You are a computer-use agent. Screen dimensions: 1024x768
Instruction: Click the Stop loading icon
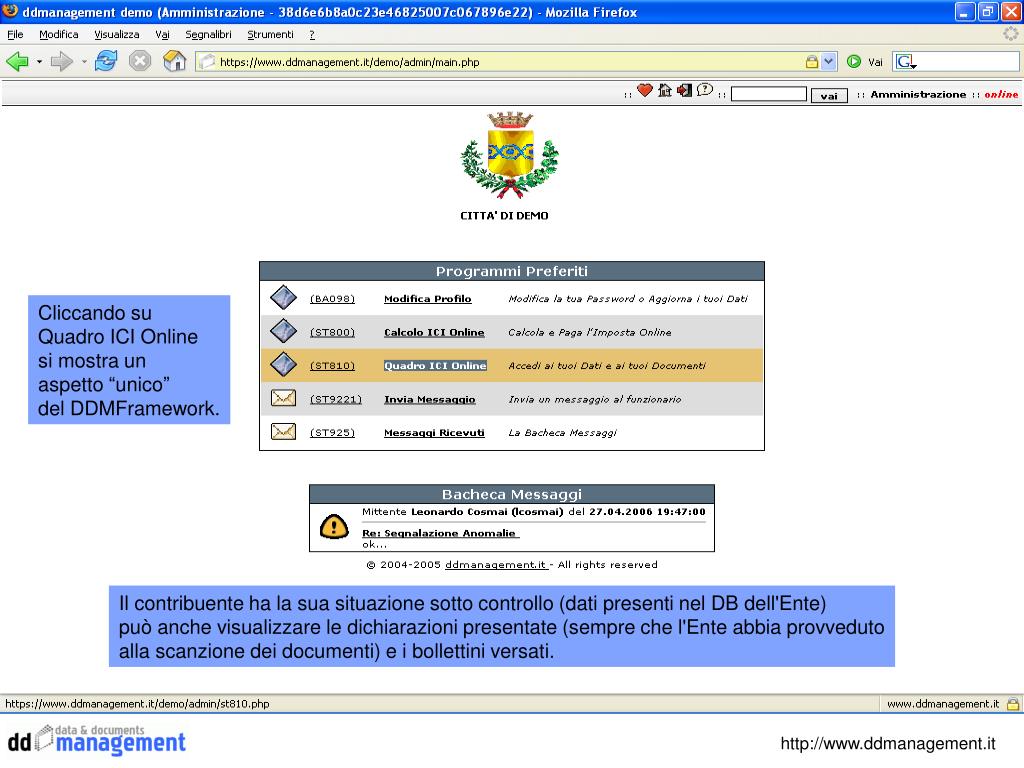[x=140, y=61]
